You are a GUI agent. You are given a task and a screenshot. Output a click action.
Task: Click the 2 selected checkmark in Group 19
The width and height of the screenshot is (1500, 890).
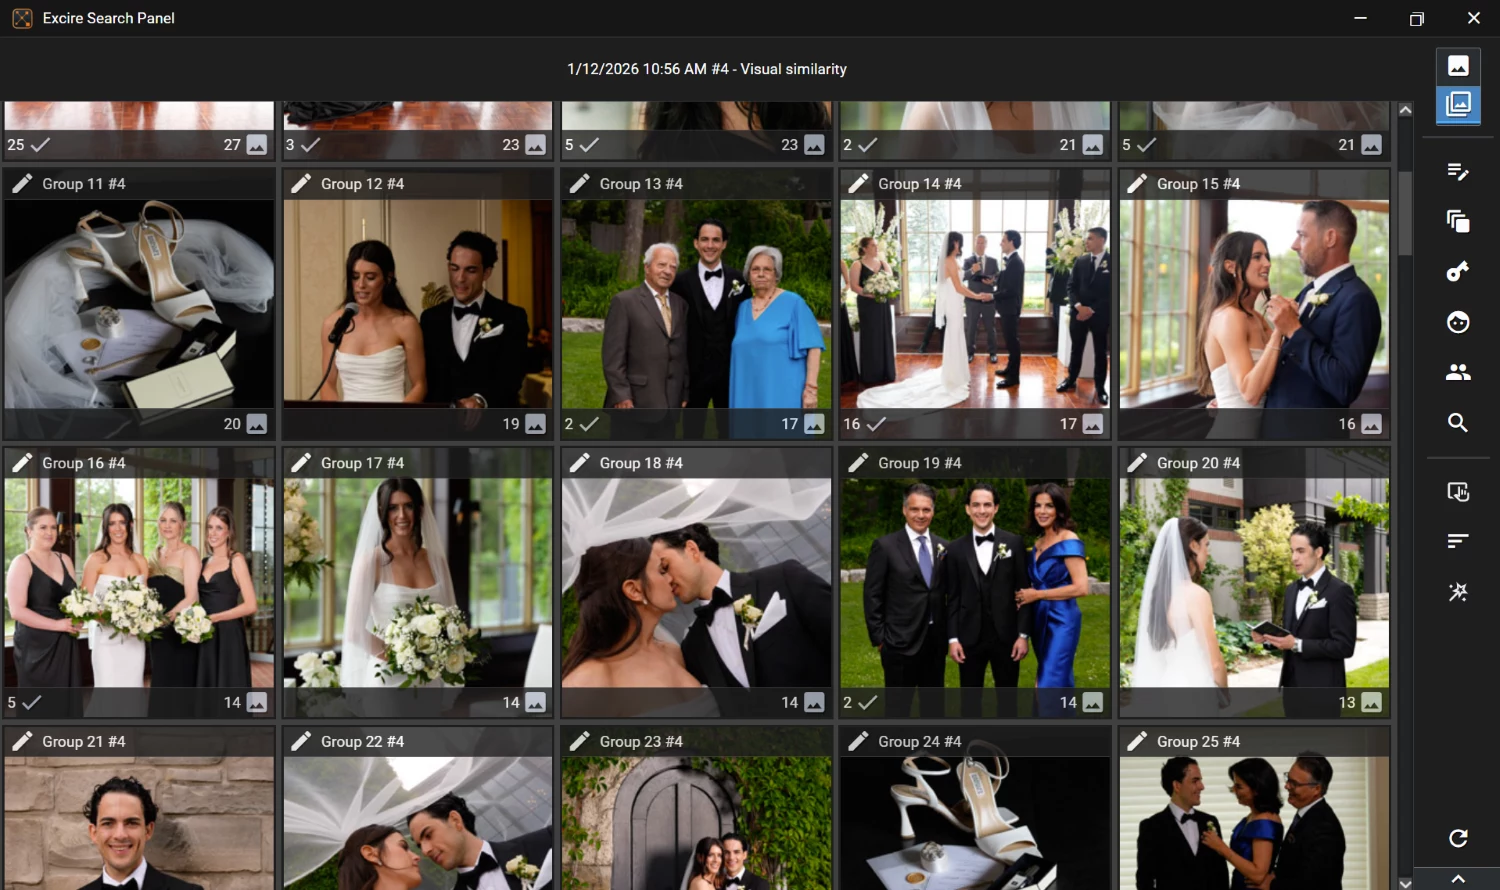coord(867,703)
